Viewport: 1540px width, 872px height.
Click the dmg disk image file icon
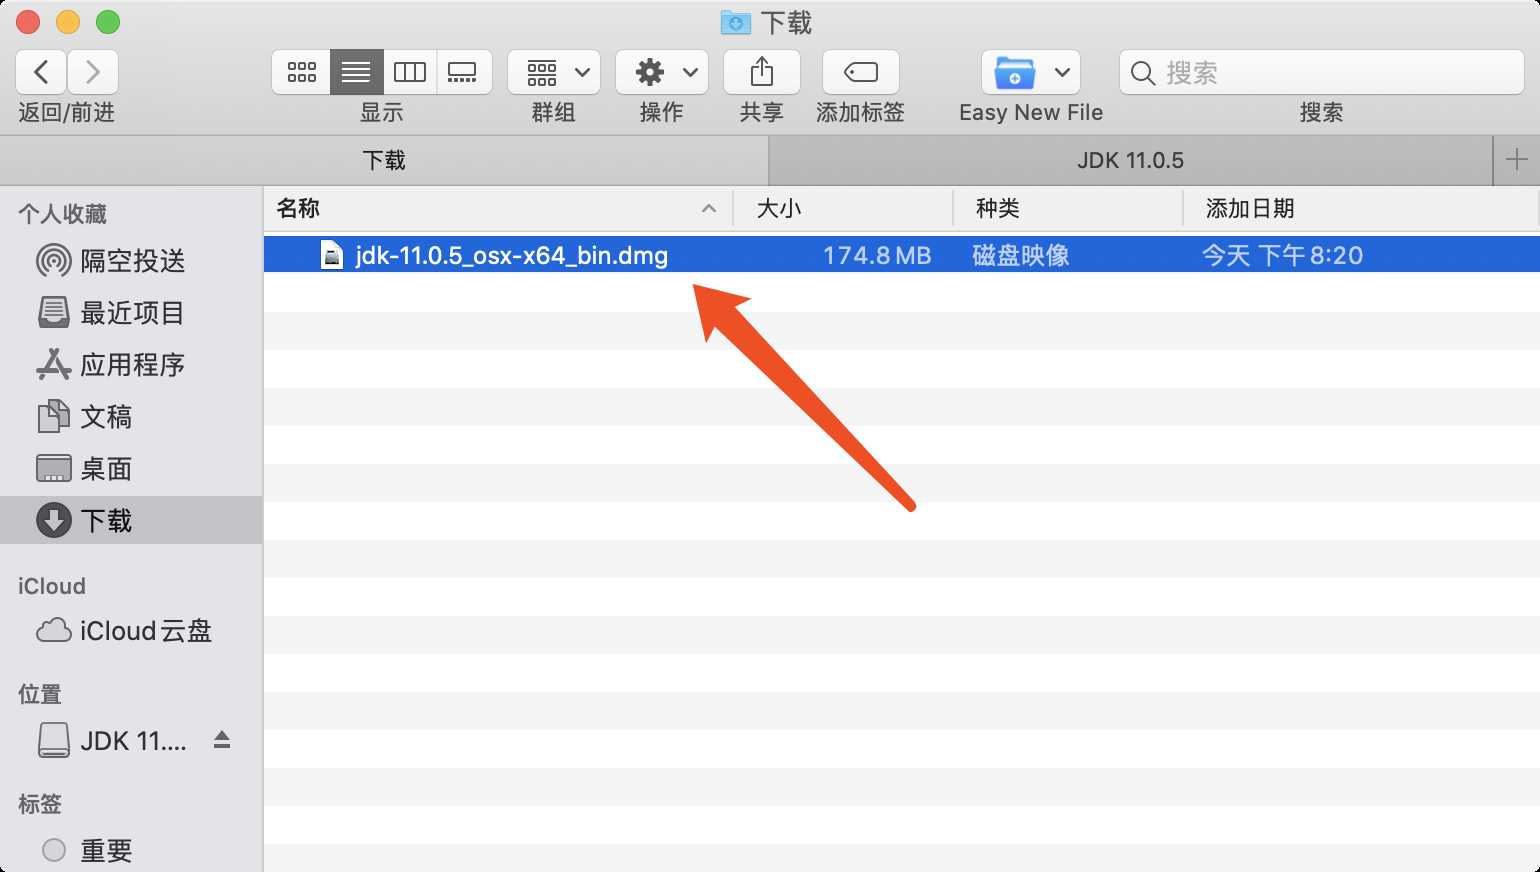pos(331,255)
